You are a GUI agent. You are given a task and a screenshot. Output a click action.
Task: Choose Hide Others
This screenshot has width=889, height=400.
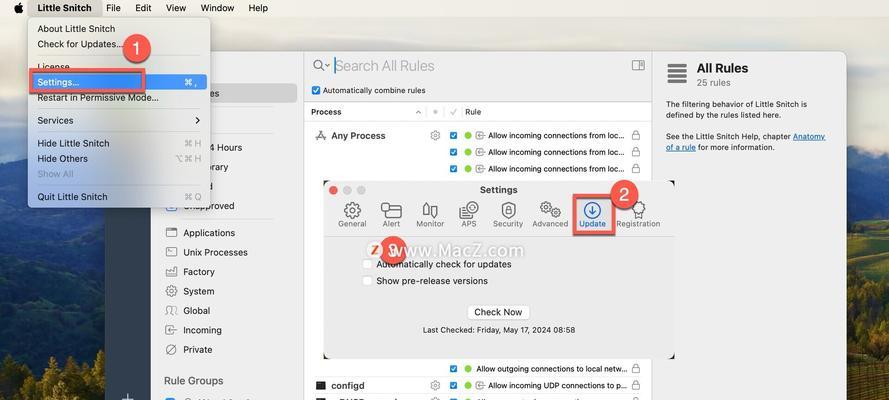pos(119,159)
